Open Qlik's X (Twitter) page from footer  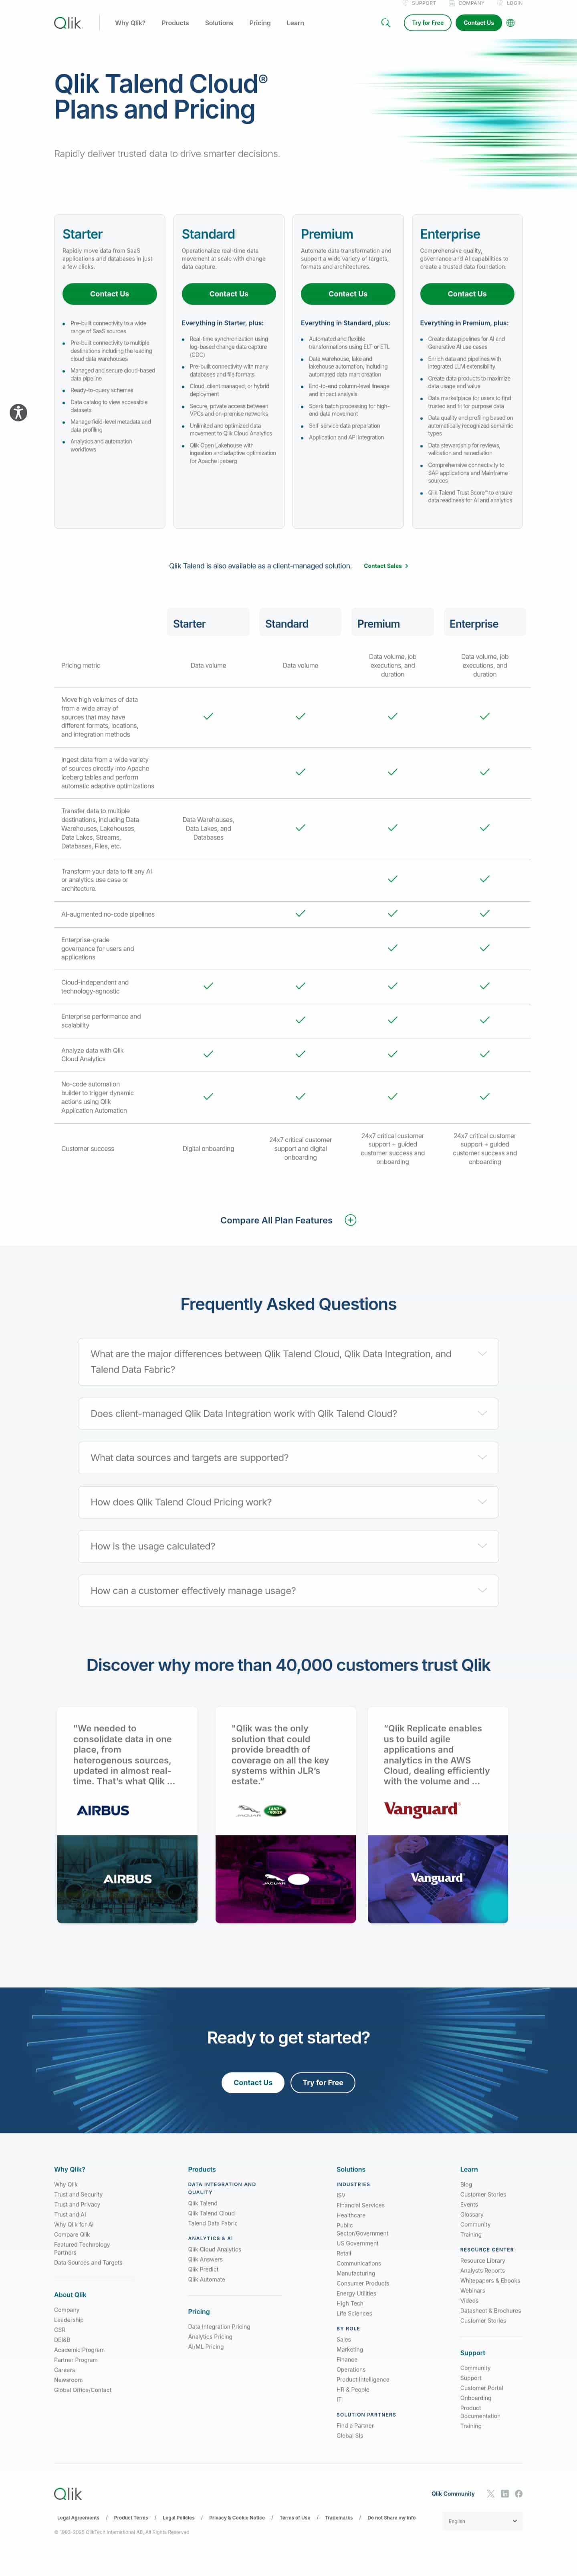click(491, 2493)
